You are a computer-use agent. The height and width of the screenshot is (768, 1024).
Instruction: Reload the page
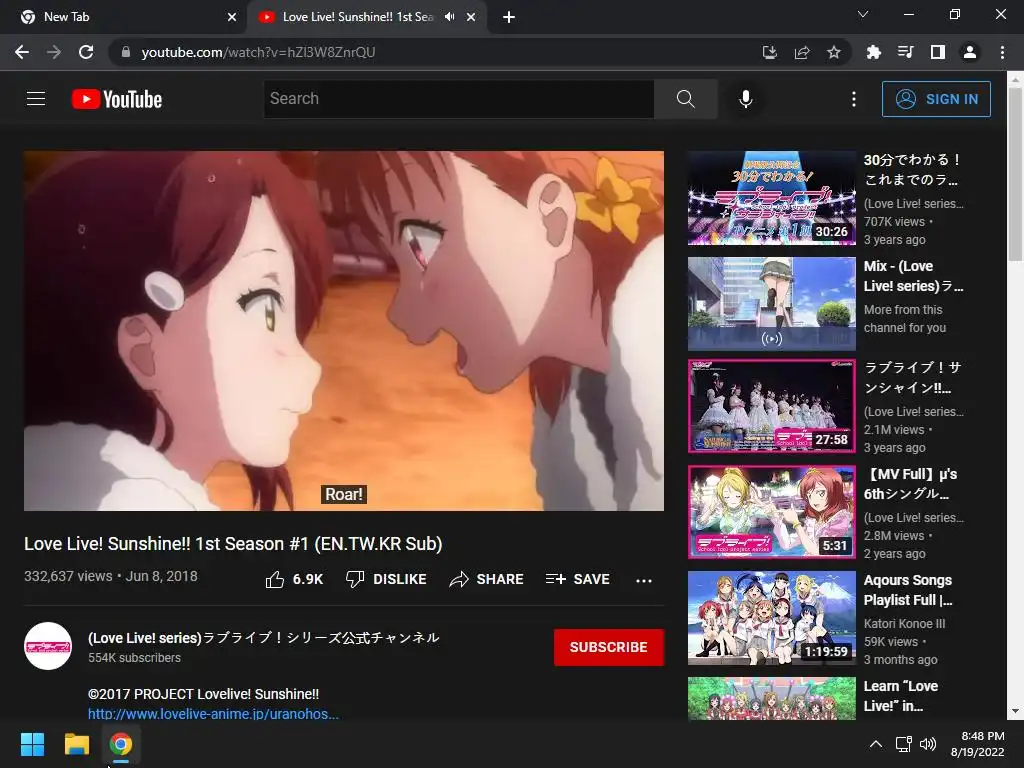pyautogui.click(x=86, y=52)
